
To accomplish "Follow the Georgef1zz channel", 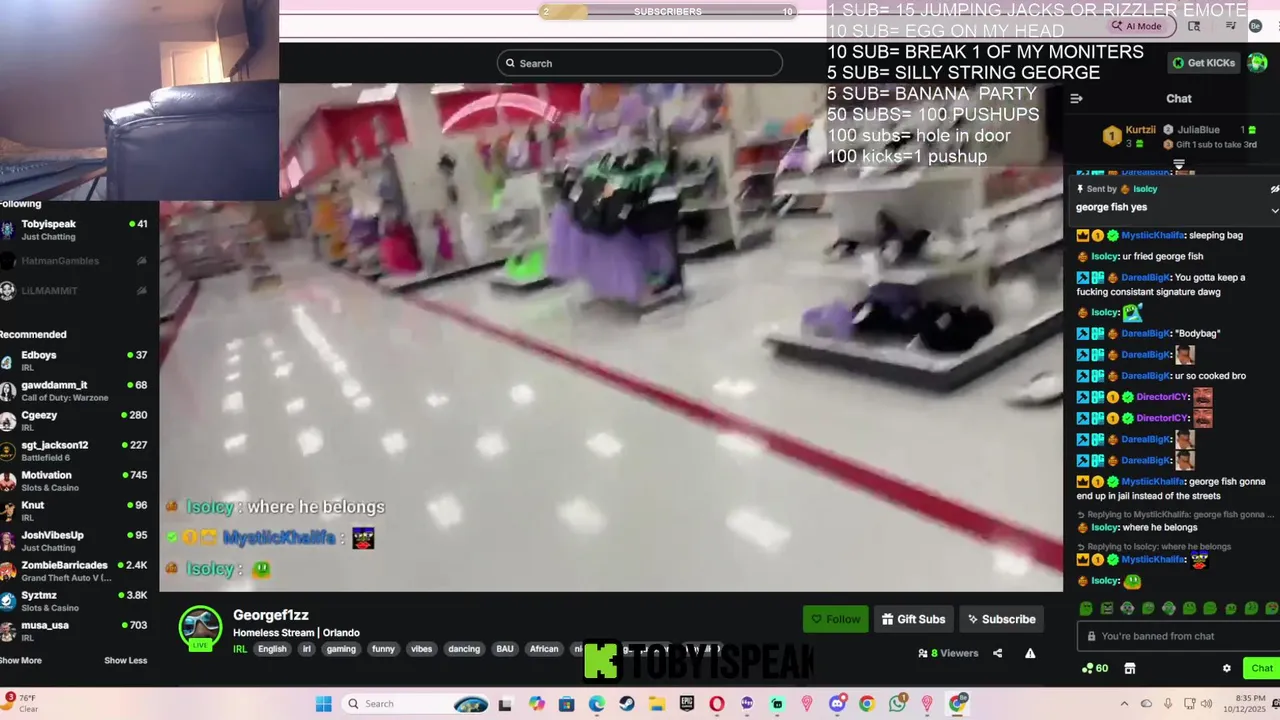I will [836, 619].
